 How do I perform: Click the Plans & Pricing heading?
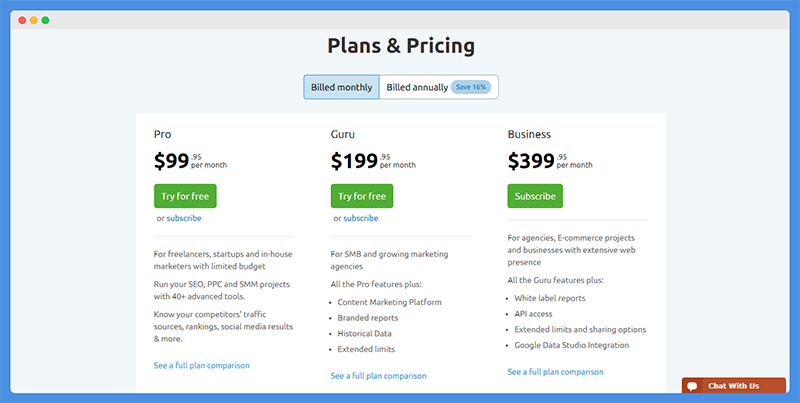click(401, 45)
